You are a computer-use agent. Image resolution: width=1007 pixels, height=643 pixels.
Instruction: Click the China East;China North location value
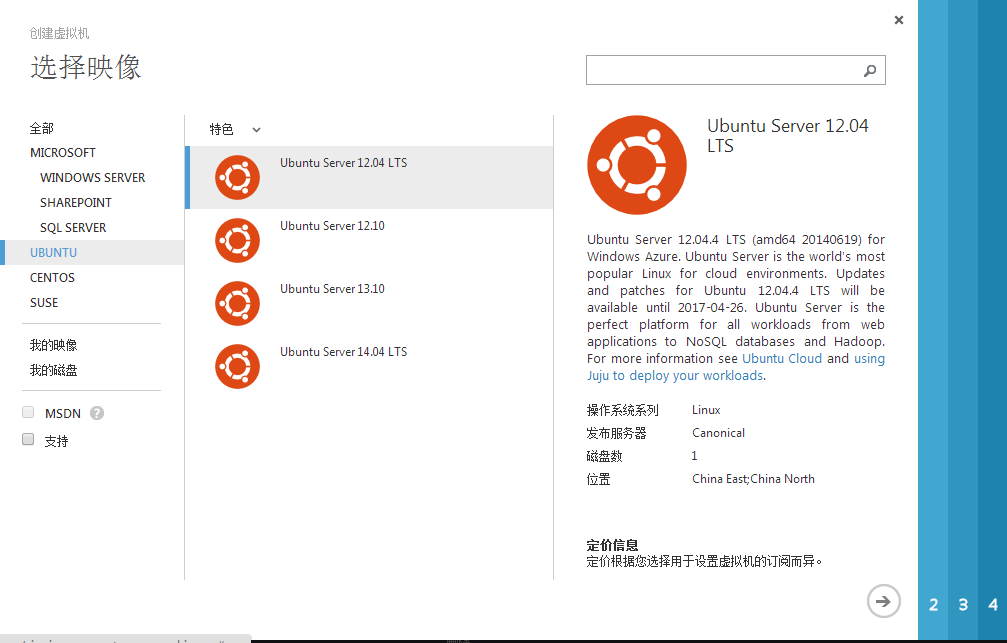[753, 479]
